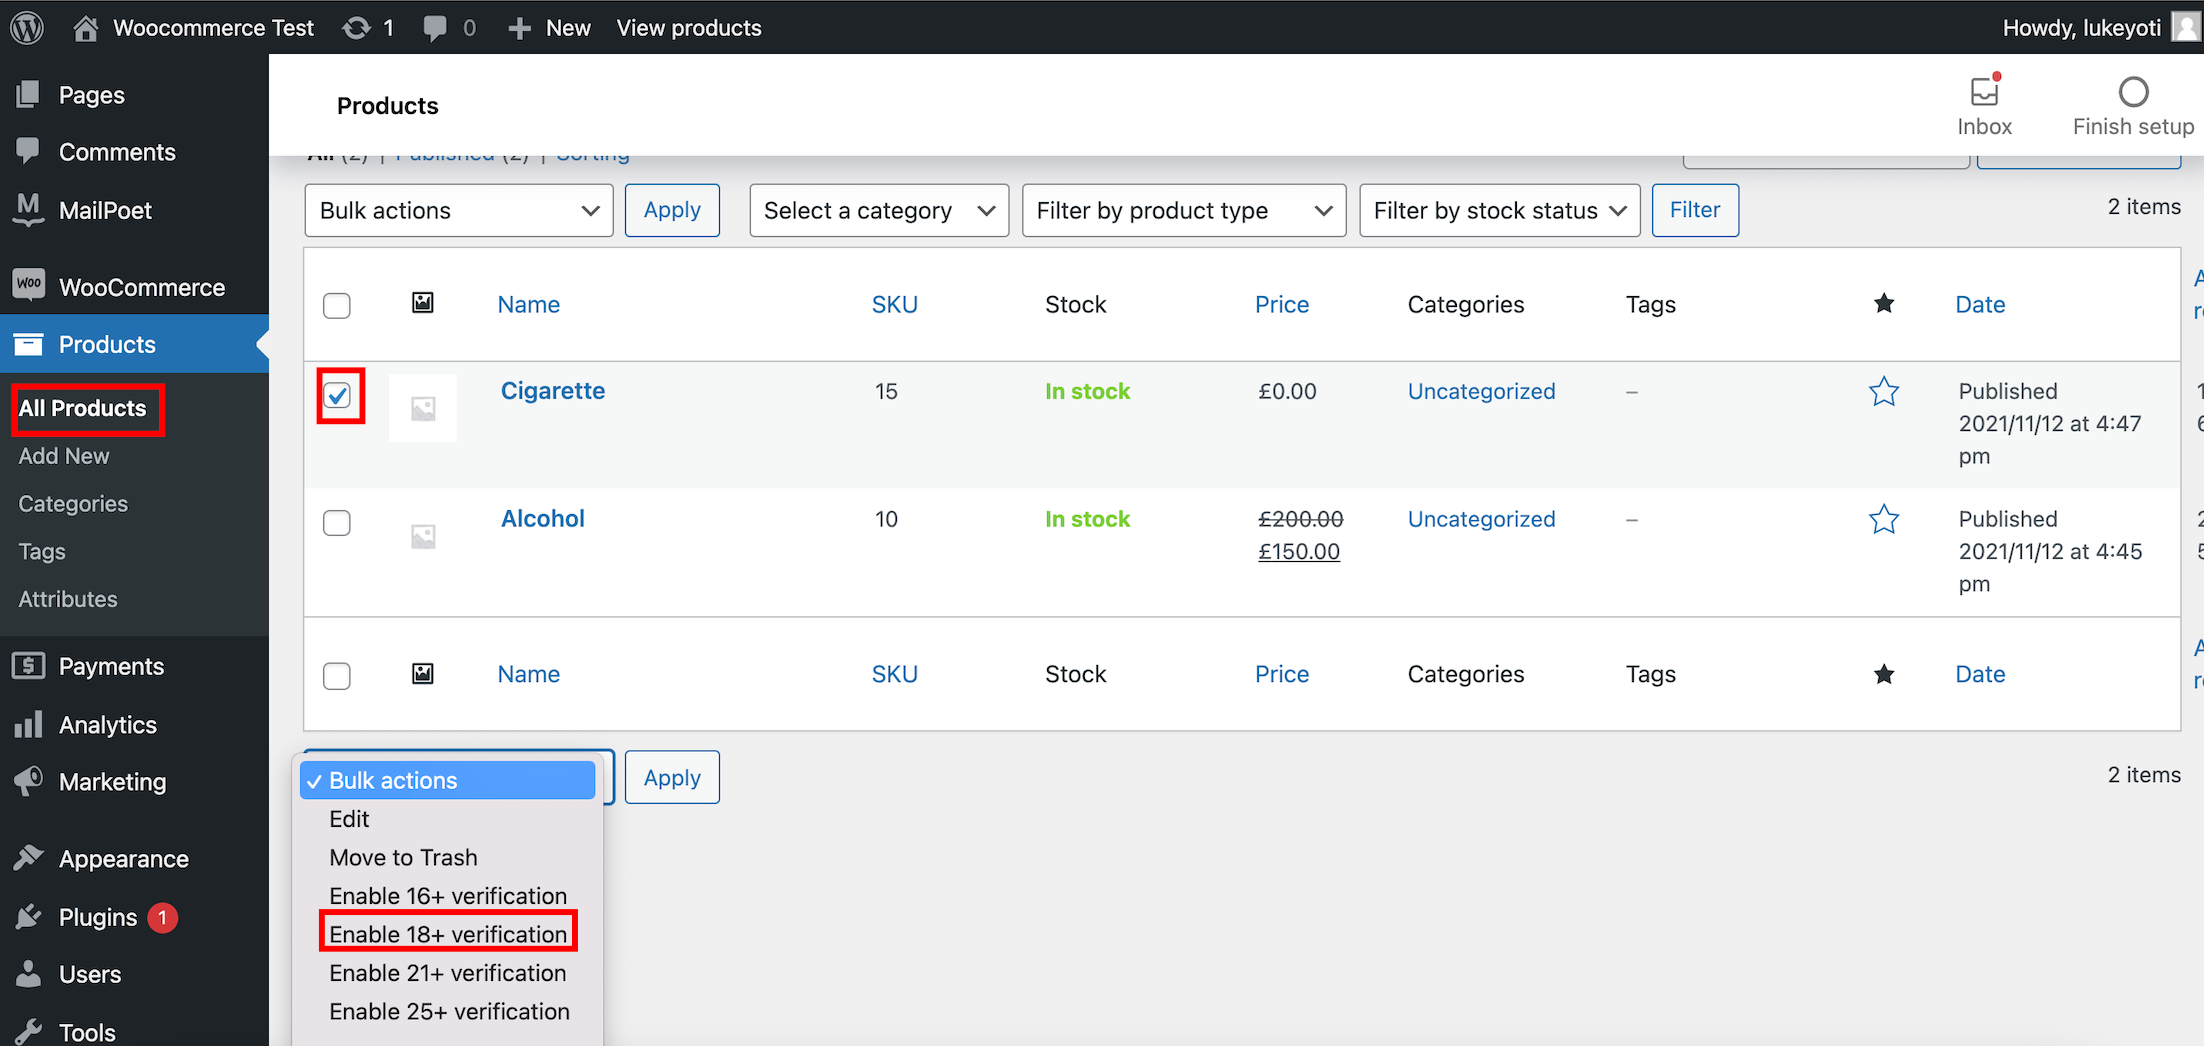Open the WordPress logo menu
This screenshot has width=2204, height=1046.
(26, 27)
